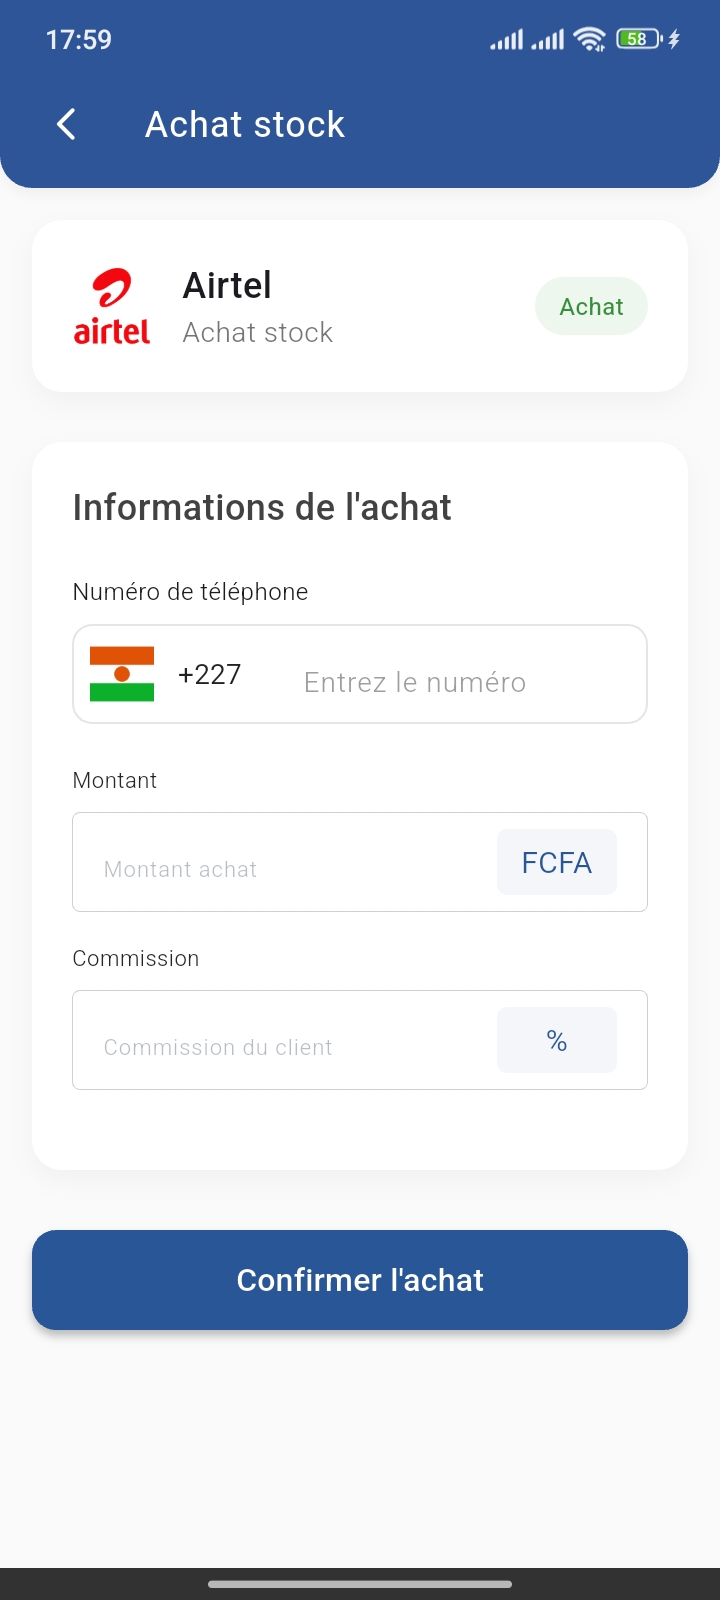The height and width of the screenshot is (1600, 720).
Task: Tap the clock showing 17:59
Action: pos(79,40)
